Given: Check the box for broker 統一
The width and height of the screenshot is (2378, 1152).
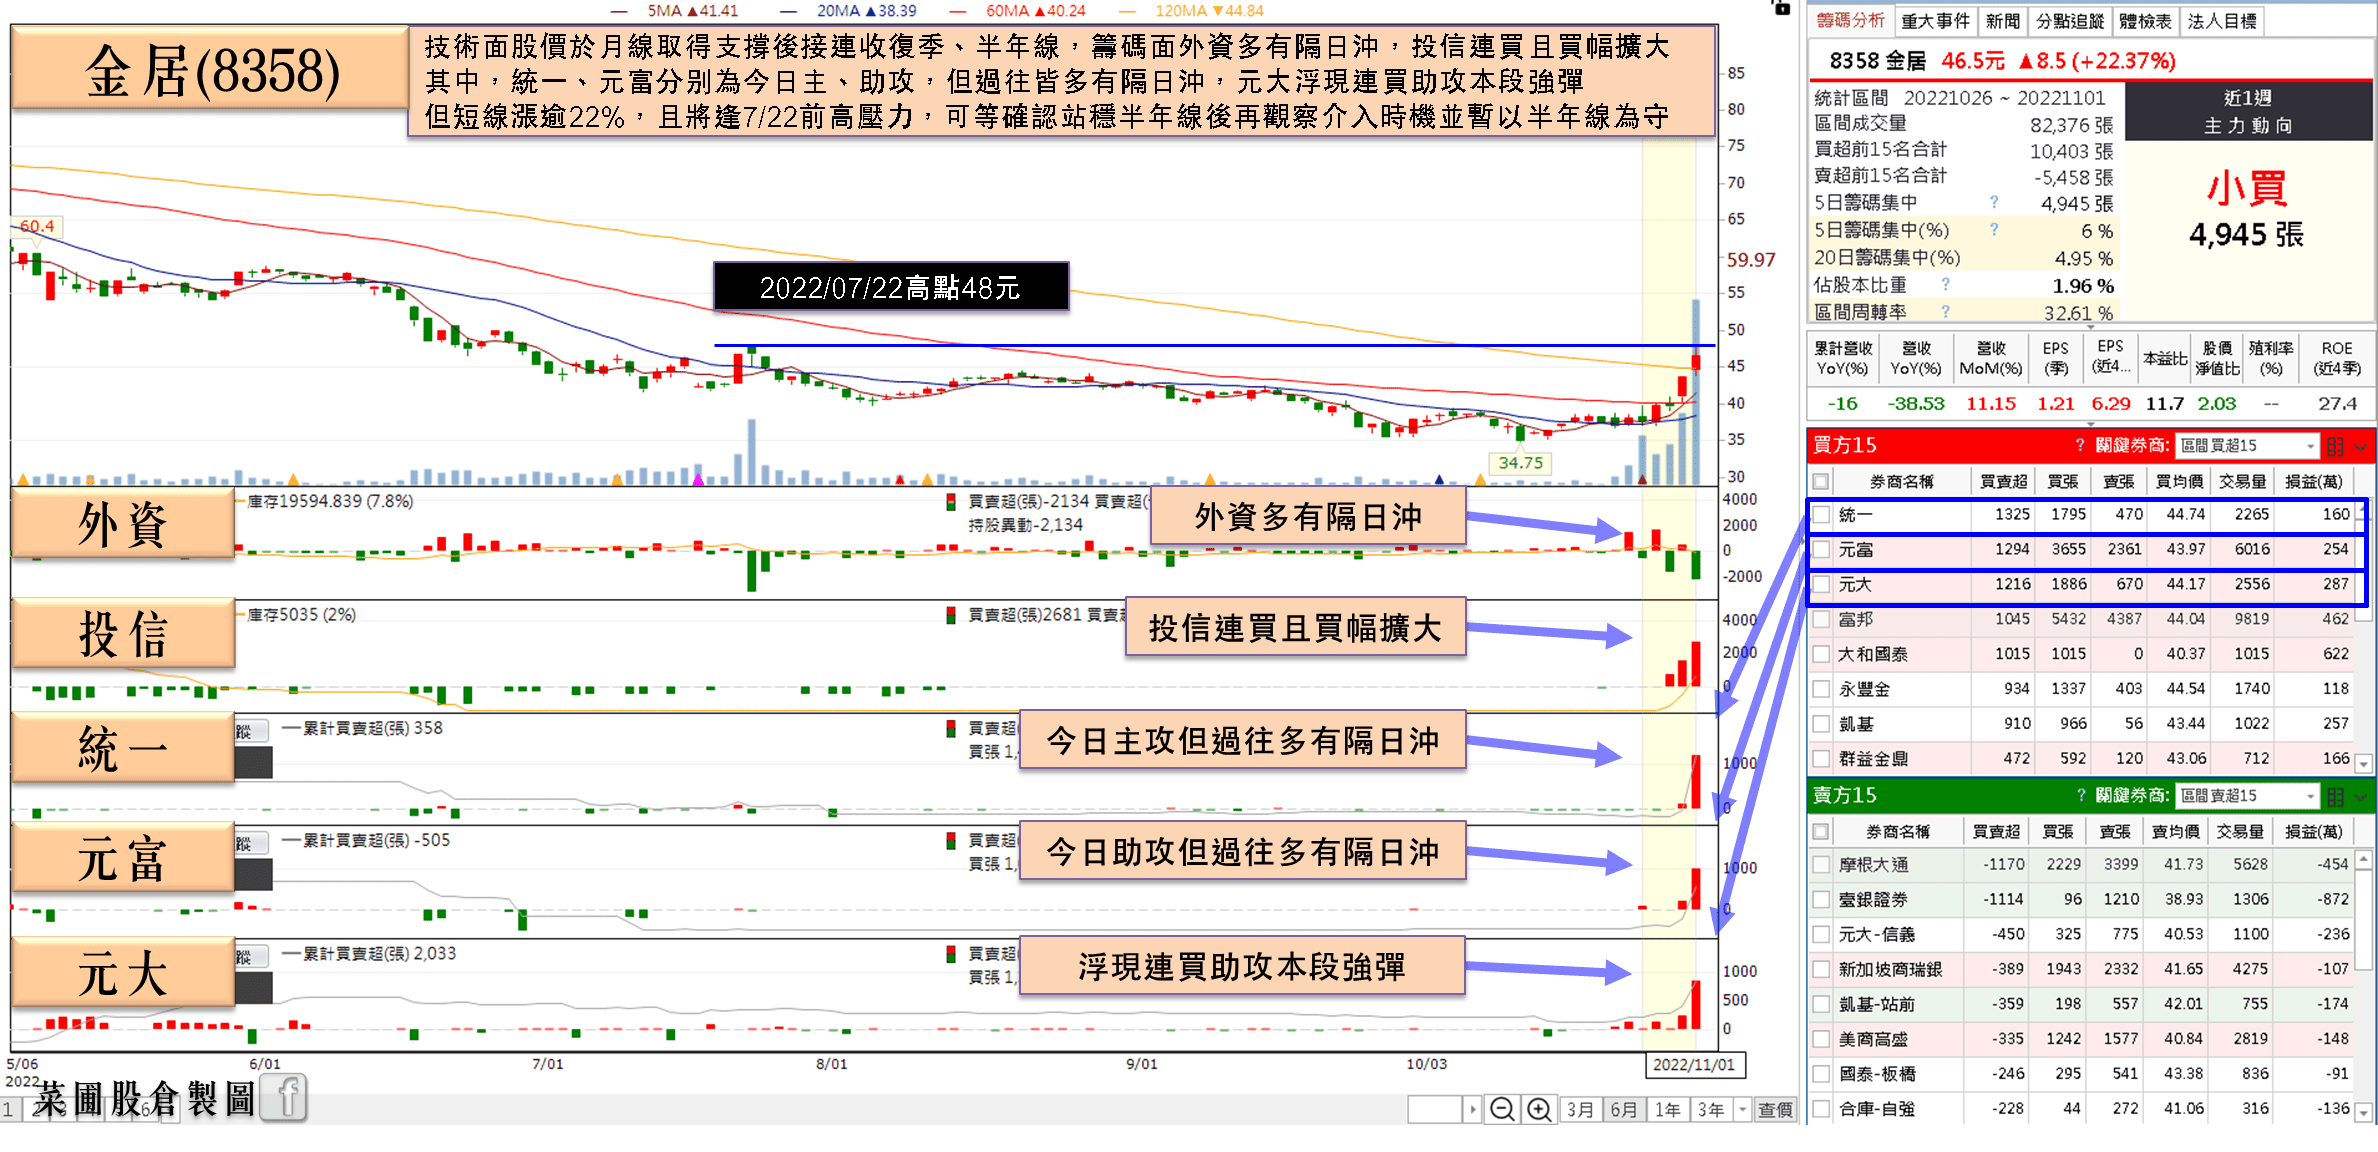Looking at the screenshot, I should (x=1821, y=515).
